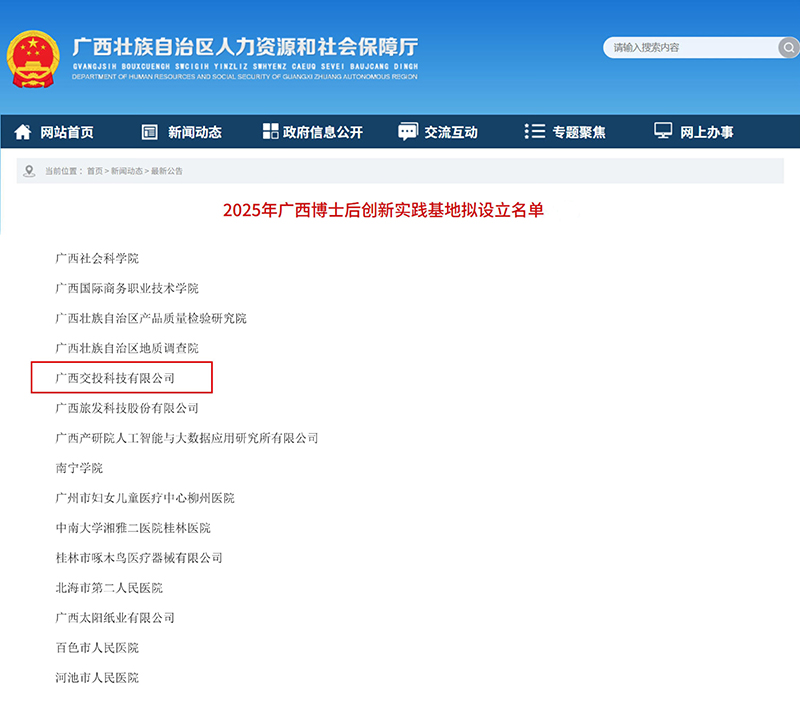Screen dimensions: 800x706
Task: Click the national emblem logo
Action: click(35, 55)
